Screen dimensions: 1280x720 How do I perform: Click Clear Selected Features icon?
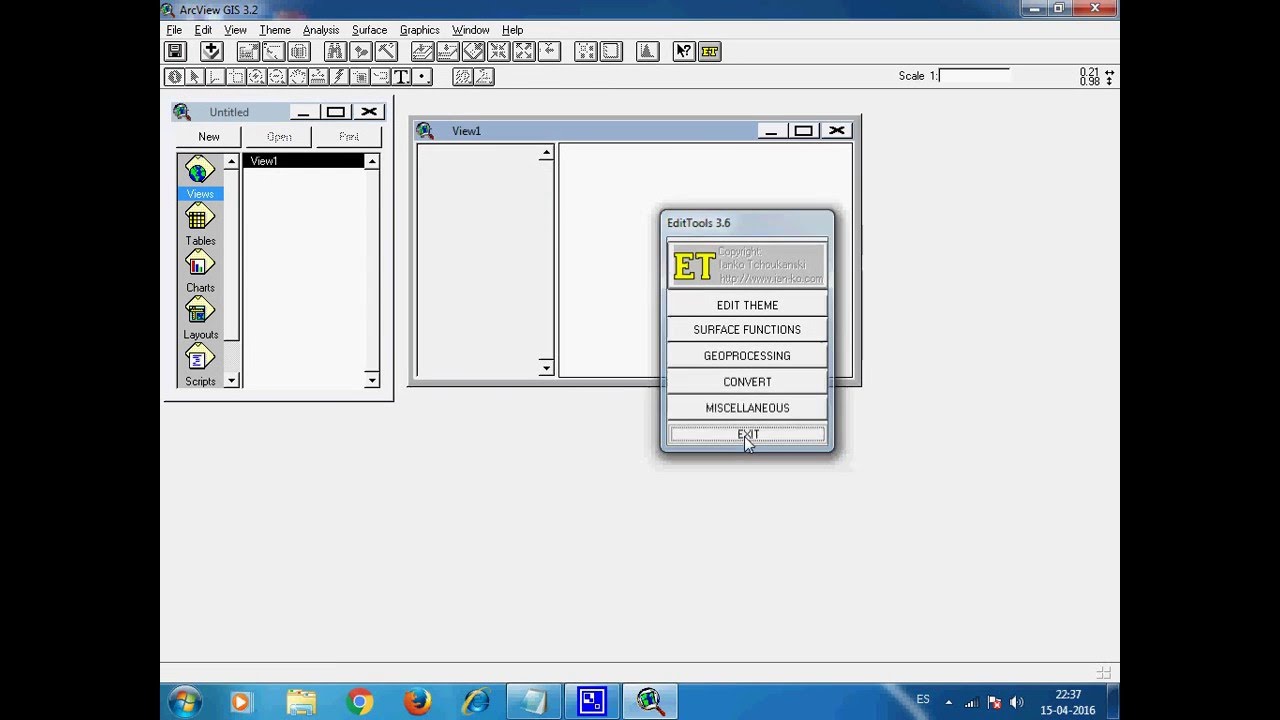[x=610, y=51]
